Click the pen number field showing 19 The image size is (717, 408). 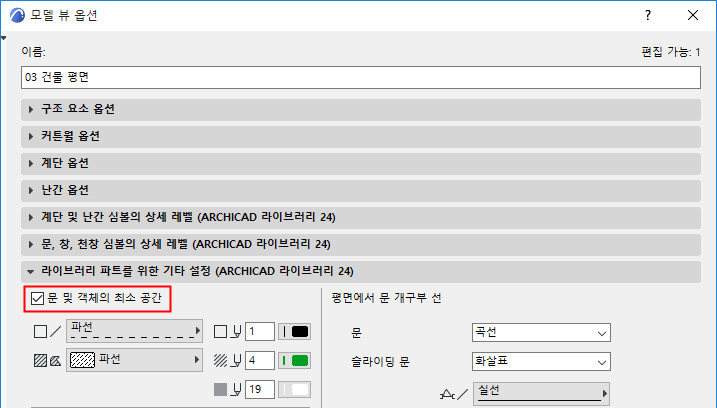[x=260, y=390]
